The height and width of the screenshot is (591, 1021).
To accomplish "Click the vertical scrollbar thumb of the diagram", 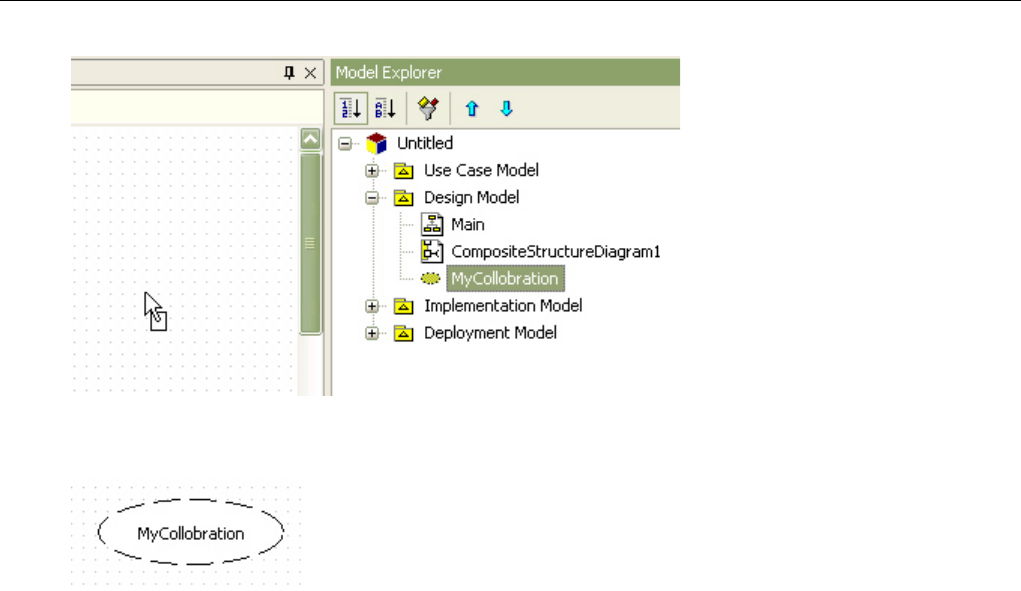I will click(x=311, y=243).
